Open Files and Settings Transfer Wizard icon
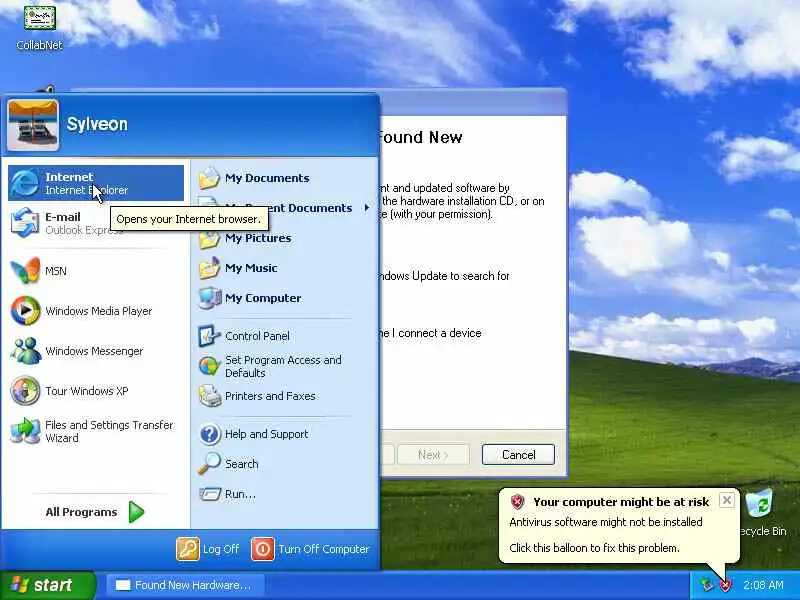The height and width of the screenshot is (600, 800). (x=25, y=431)
